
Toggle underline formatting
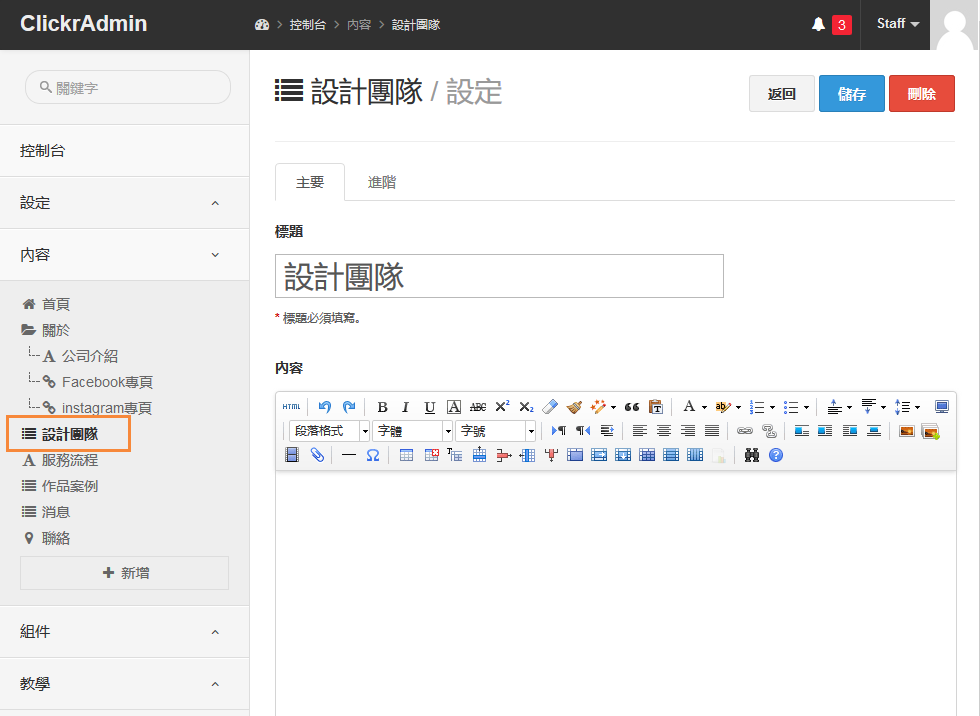[429, 407]
